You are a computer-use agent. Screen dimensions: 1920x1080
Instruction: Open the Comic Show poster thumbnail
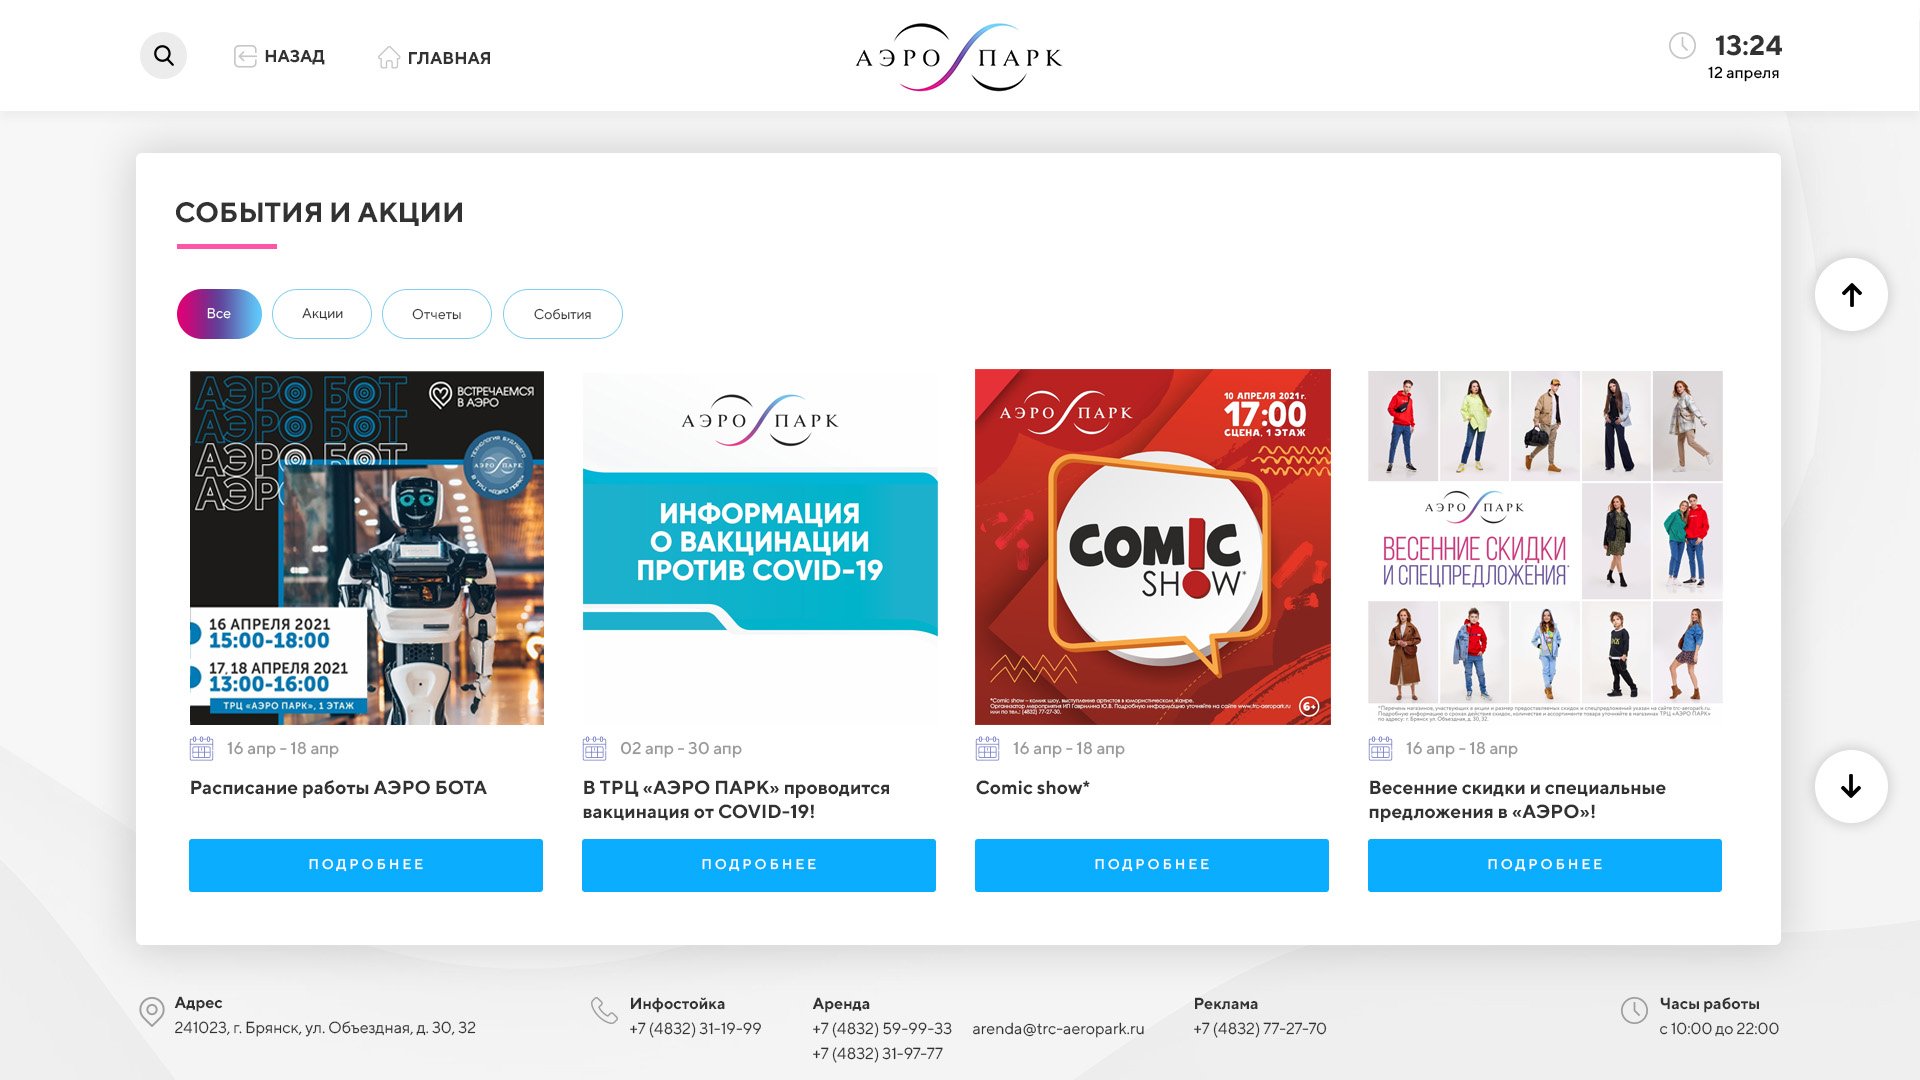tap(1153, 547)
